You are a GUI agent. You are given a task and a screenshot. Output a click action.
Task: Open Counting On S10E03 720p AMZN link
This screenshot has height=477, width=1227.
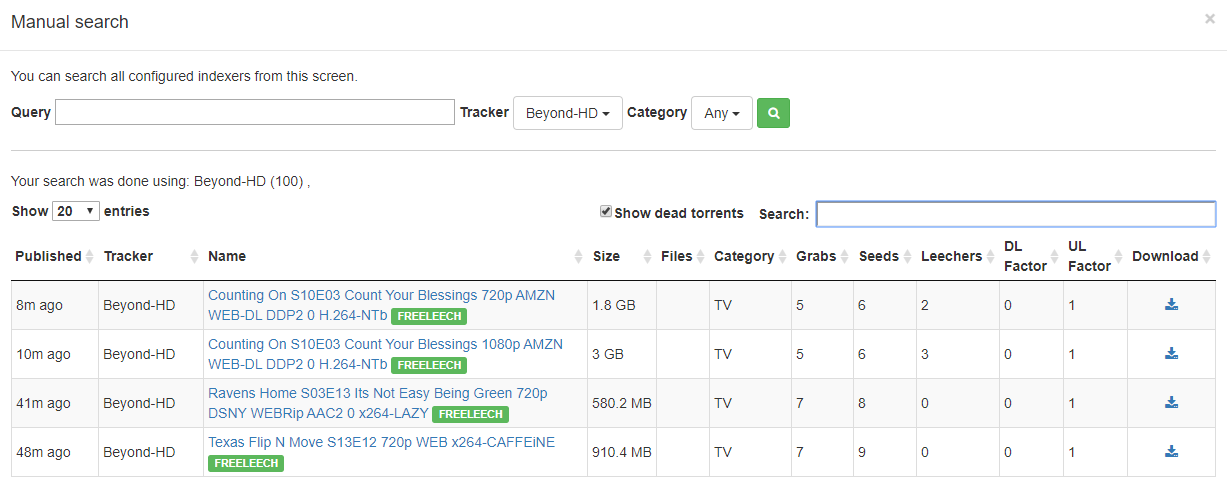point(381,305)
